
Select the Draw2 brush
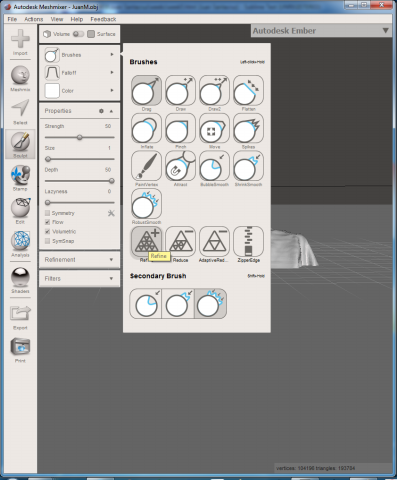[214, 90]
